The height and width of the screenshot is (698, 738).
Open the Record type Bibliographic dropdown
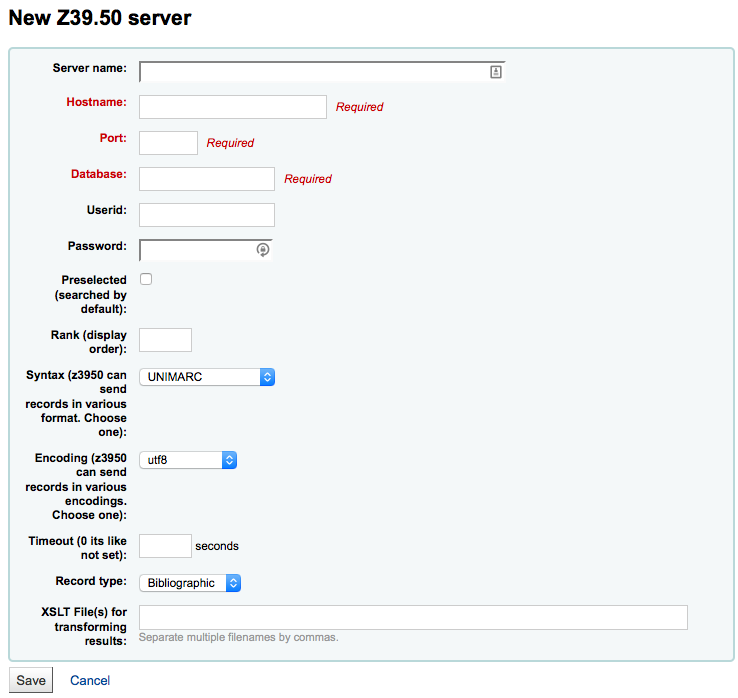[190, 582]
